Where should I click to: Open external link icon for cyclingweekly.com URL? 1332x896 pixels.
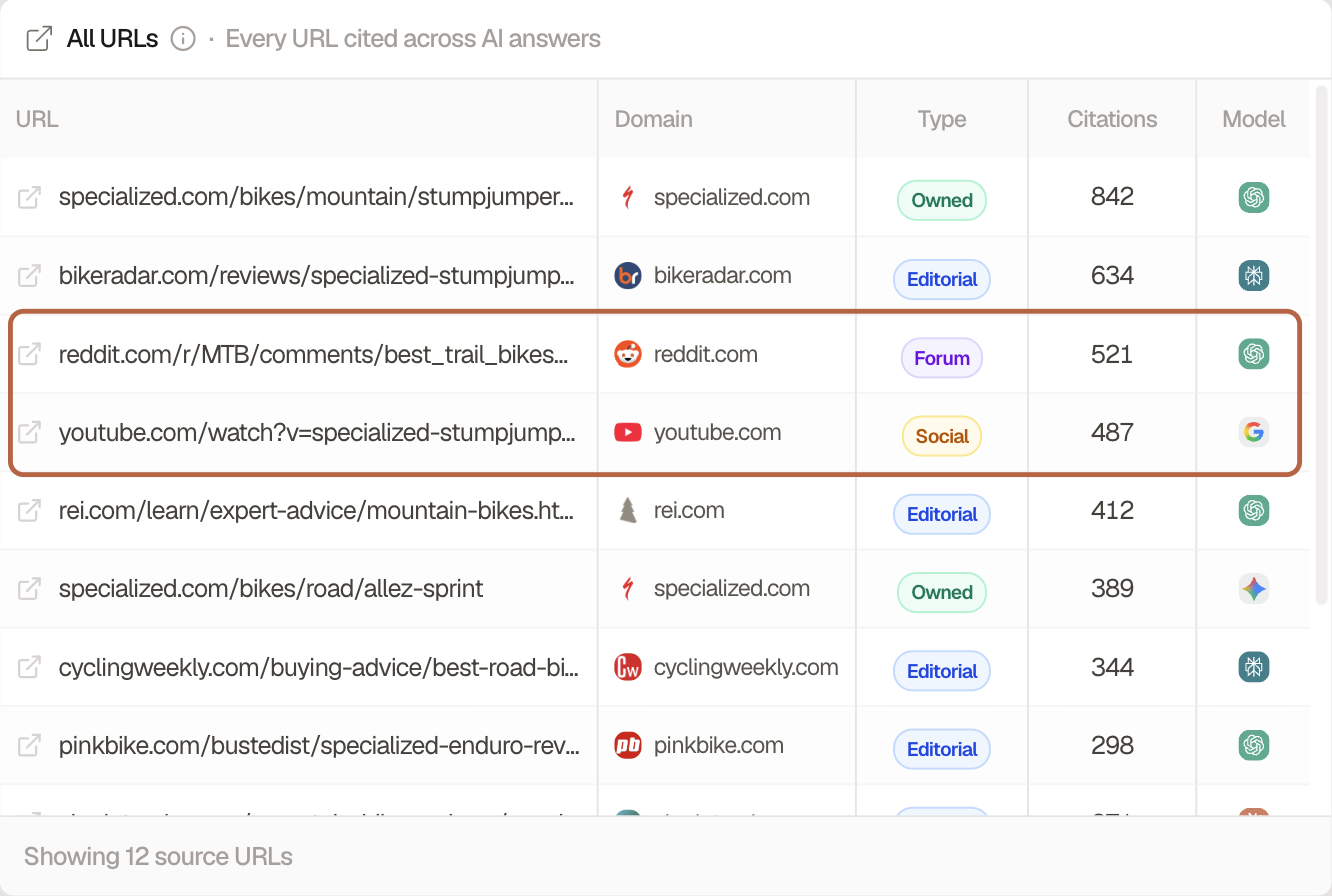coord(30,667)
